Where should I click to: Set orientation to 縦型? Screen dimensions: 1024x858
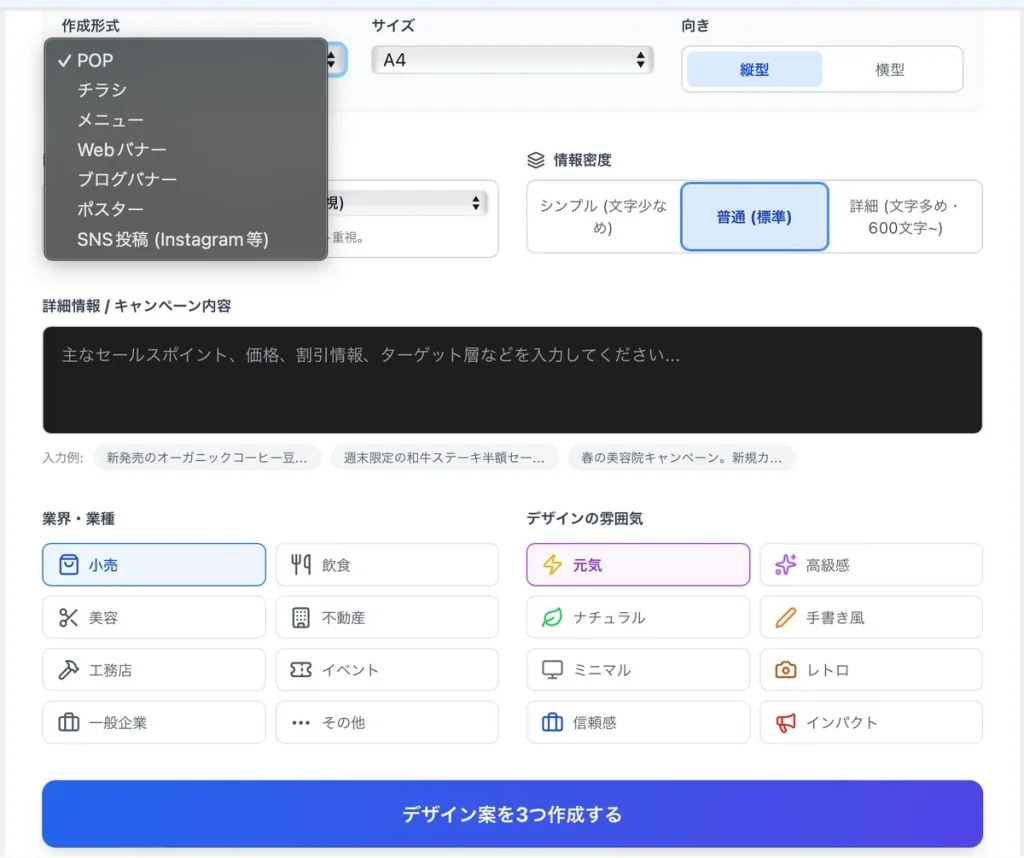pyautogui.click(x=754, y=69)
